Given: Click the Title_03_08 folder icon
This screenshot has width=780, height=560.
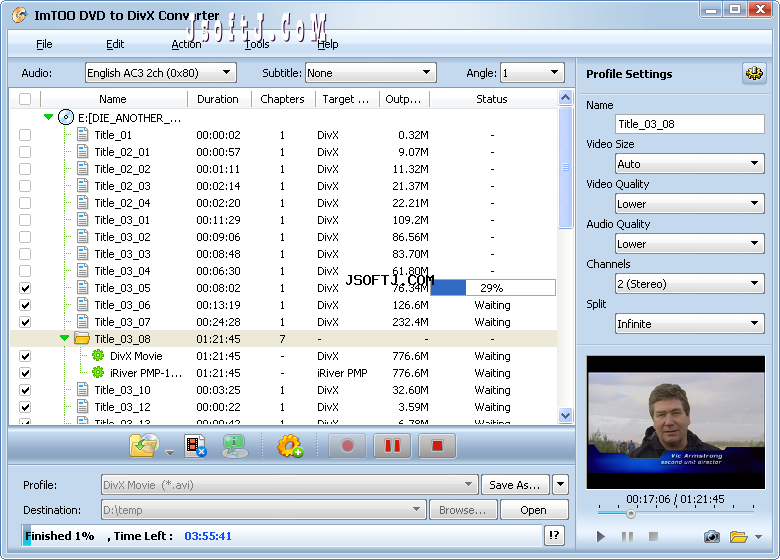Looking at the screenshot, I should pos(82,338).
